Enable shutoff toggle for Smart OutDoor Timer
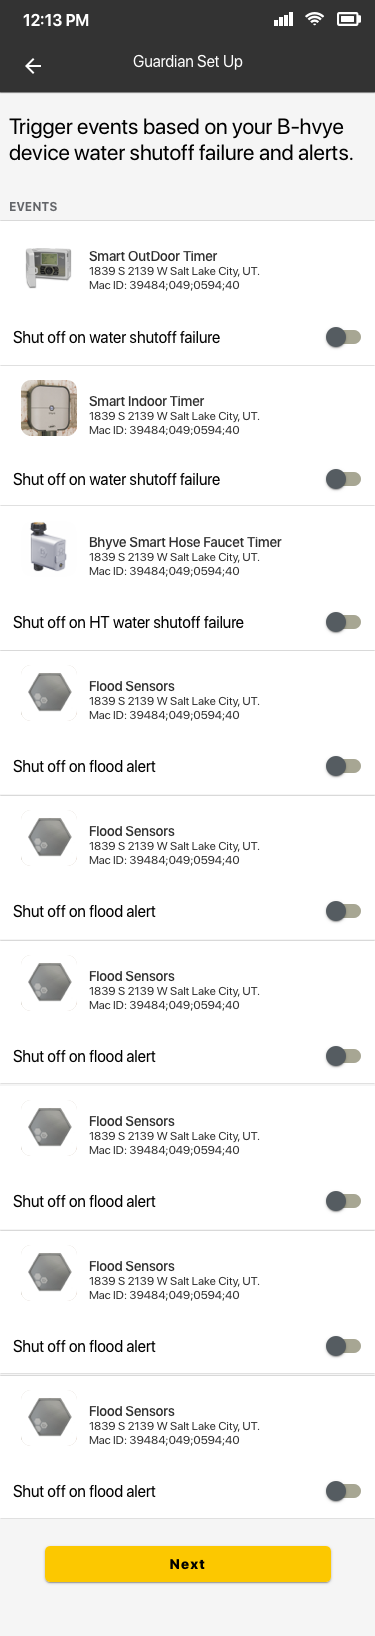375x1636 pixels. [343, 337]
